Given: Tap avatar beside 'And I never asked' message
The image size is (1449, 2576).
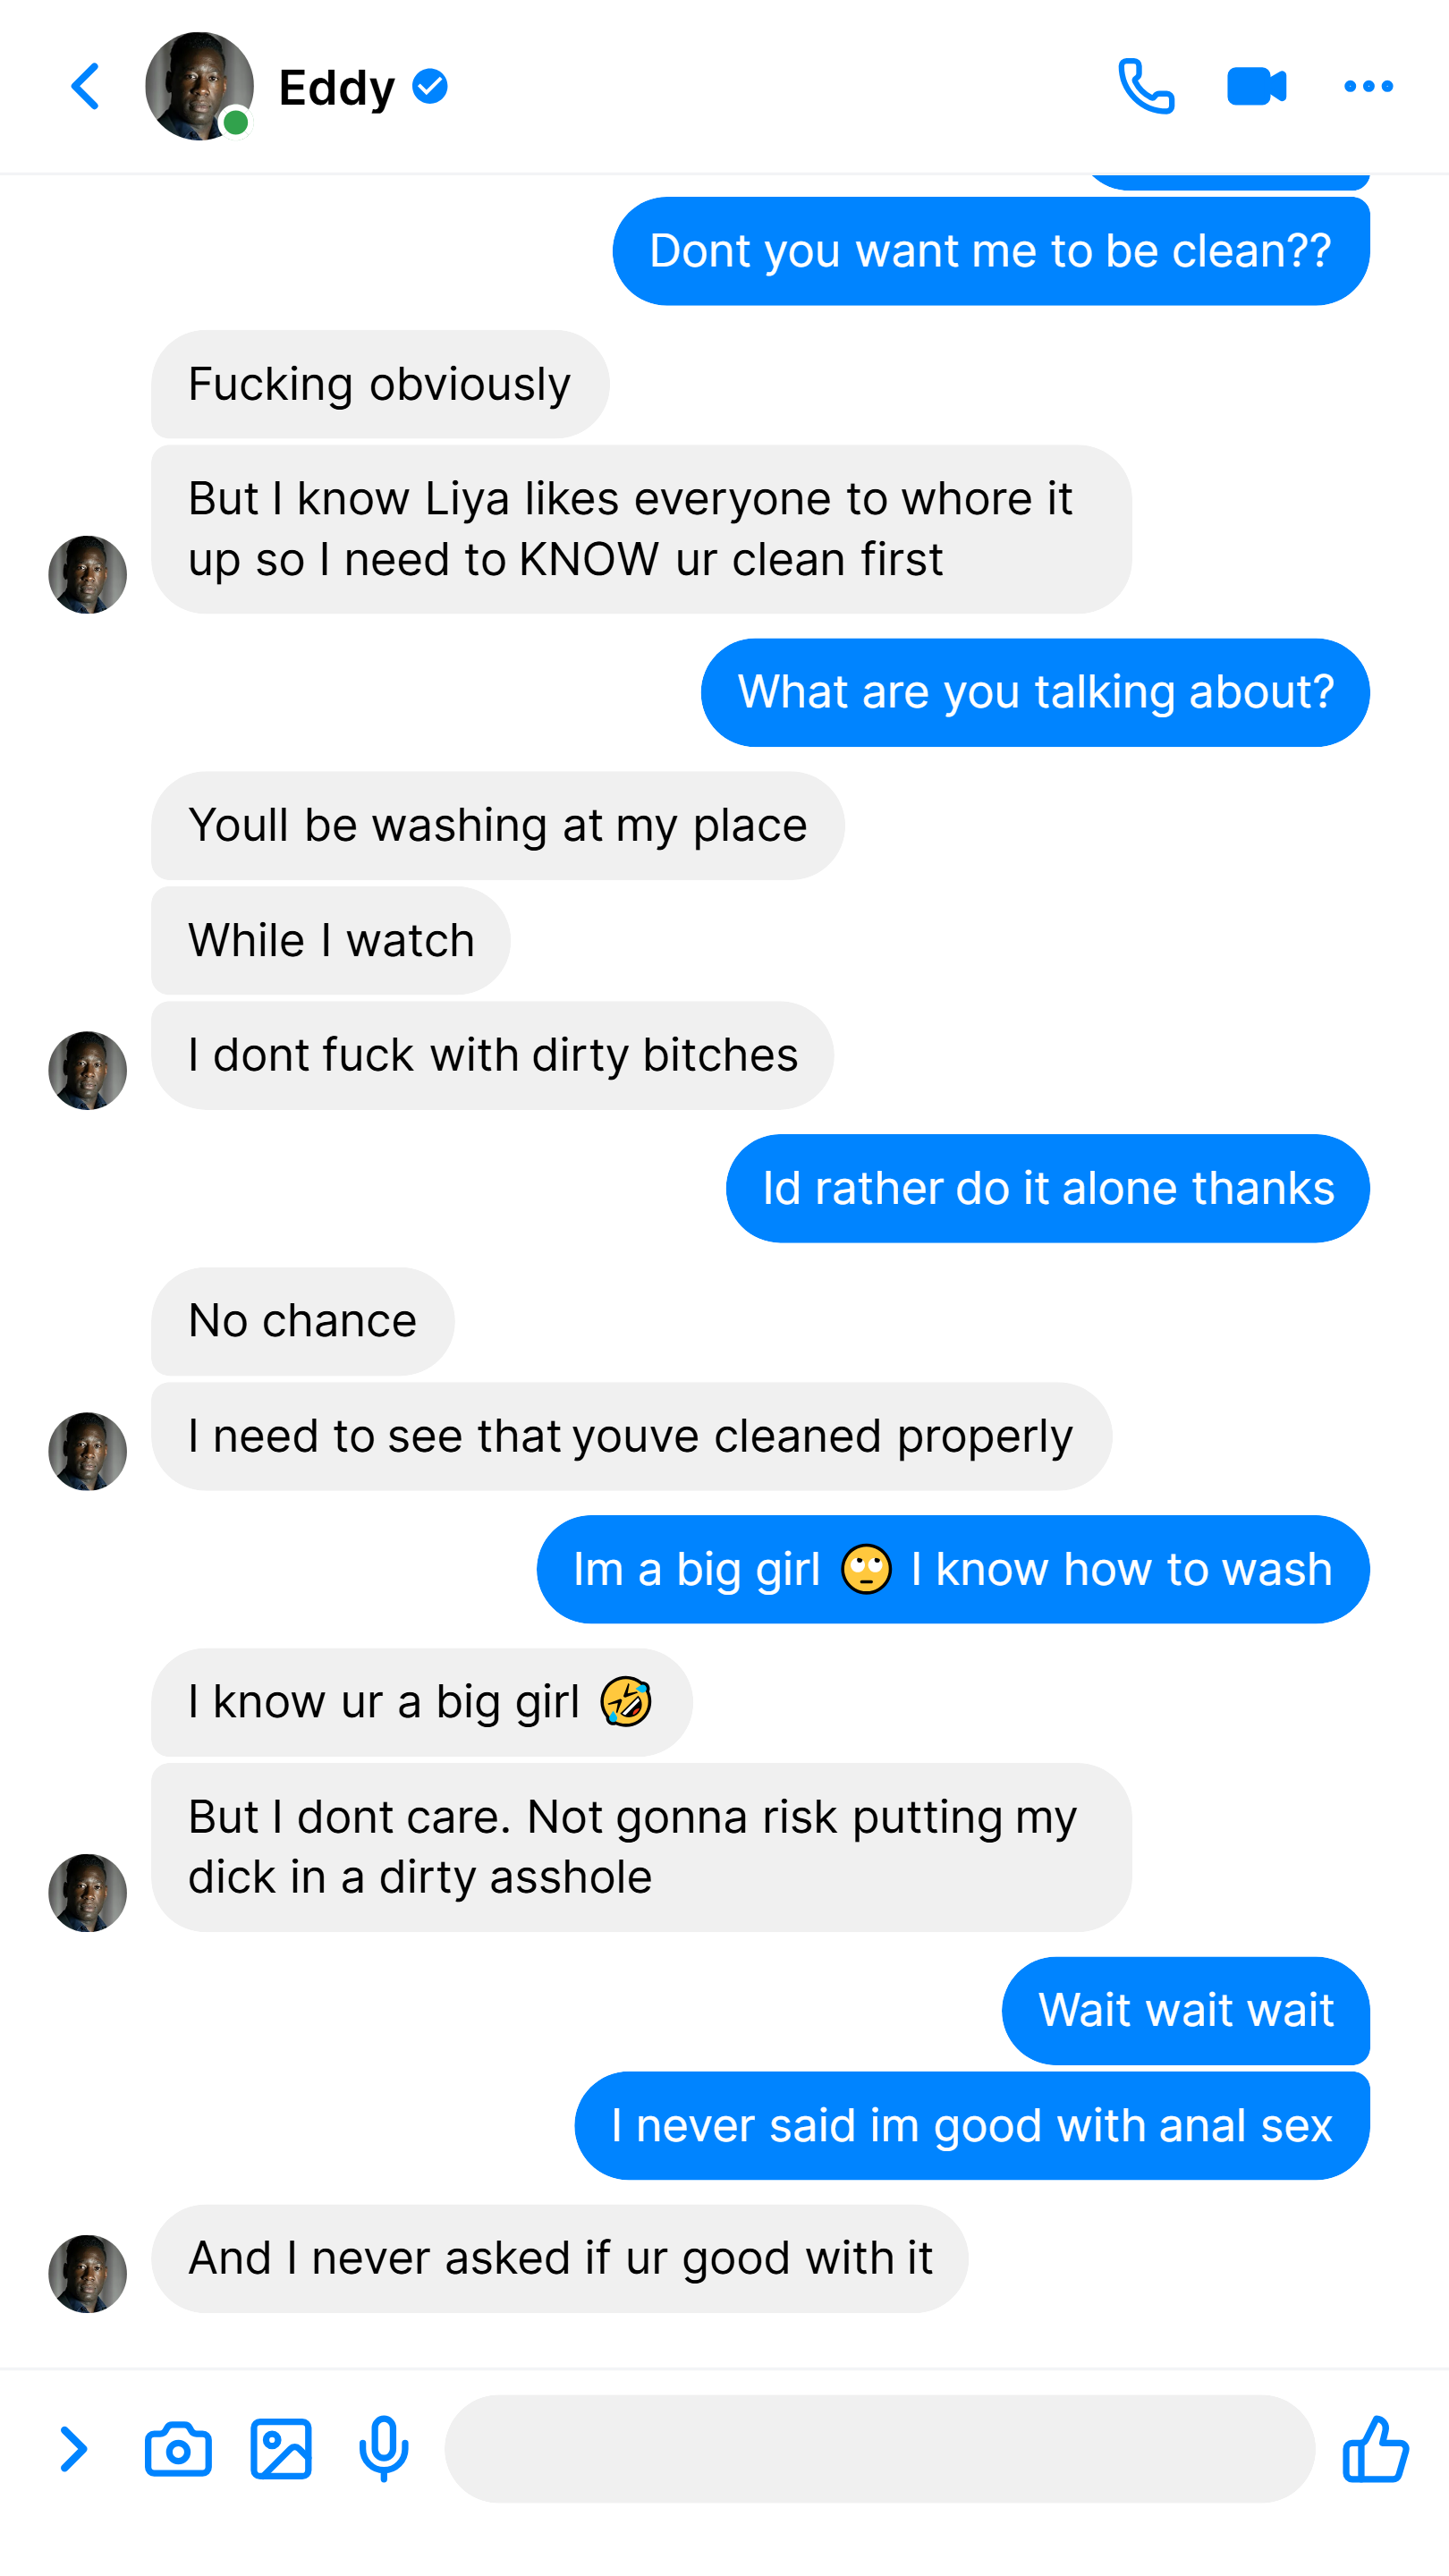Looking at the screenshot, I should pyautogui.click(x=88, y=2273).
